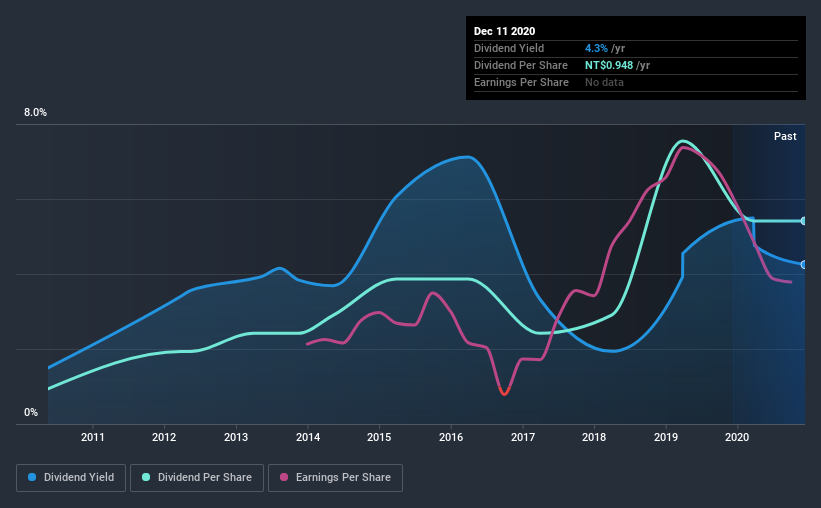
Task: Click the tooltip Dividend Per Share row label
Action: click(x=520, y=65)
